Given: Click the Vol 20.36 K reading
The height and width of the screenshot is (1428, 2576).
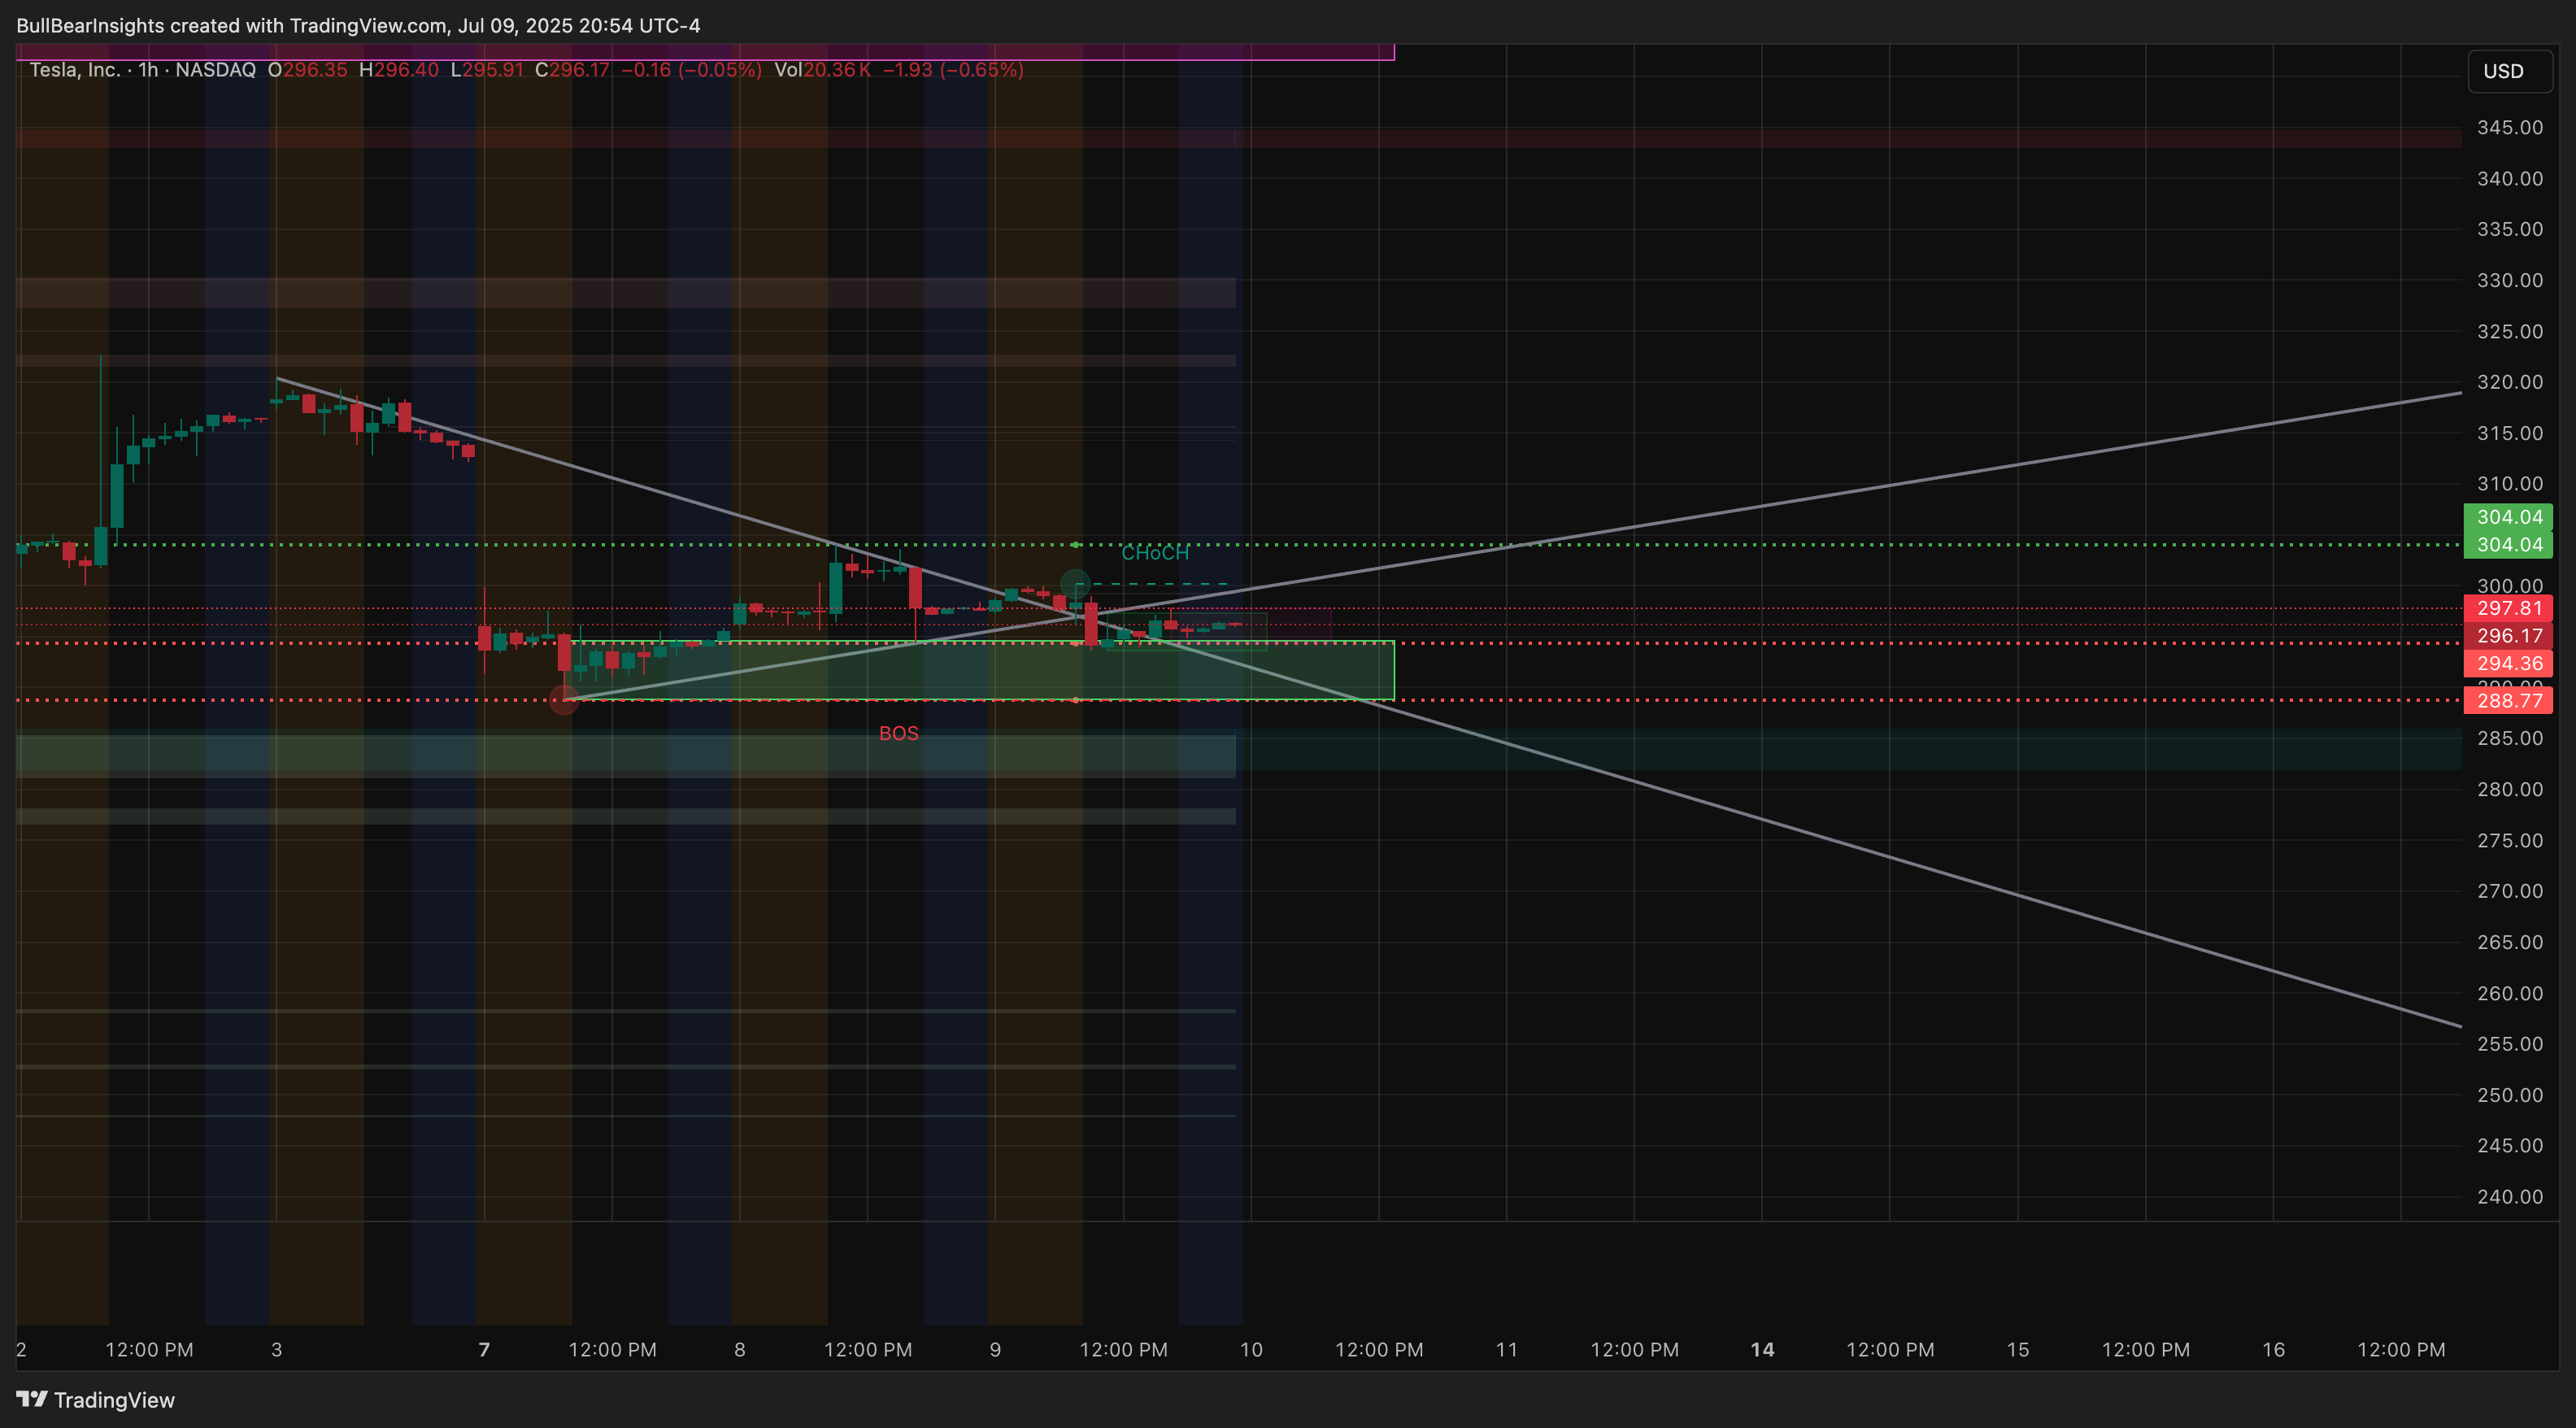Looking at the screenshot, I should pyautogui.click(x=823, y=70).
